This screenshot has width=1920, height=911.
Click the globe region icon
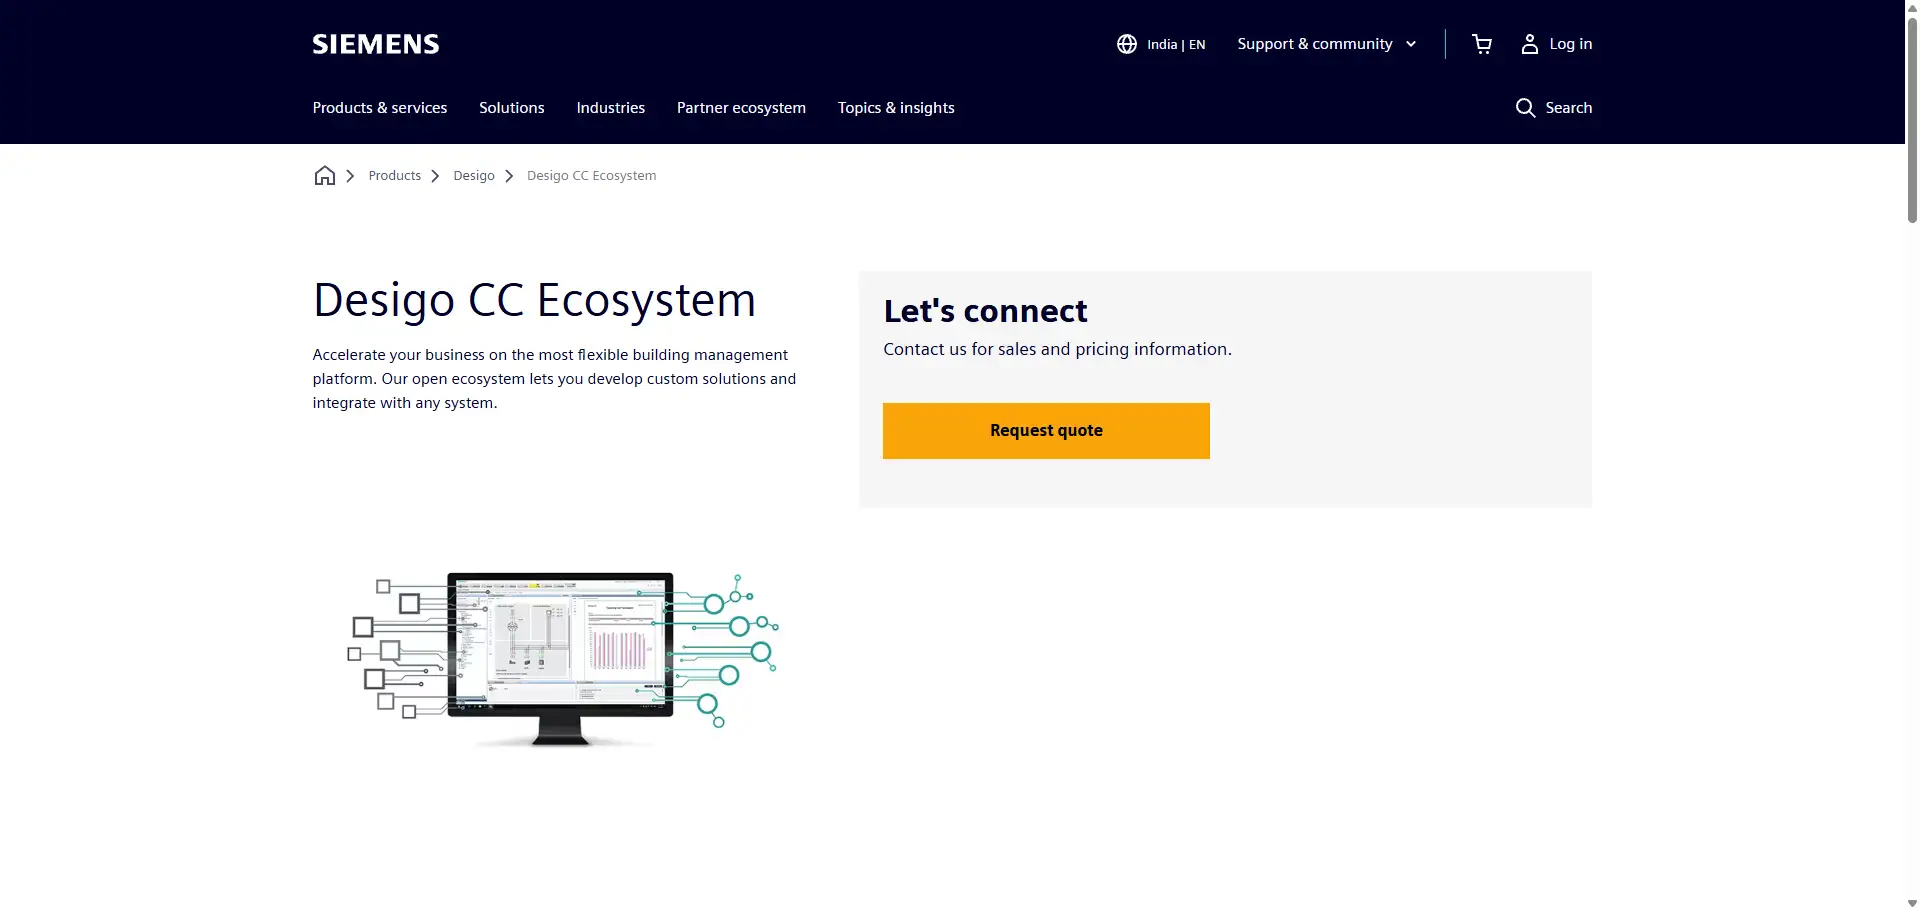(1127, 44)
